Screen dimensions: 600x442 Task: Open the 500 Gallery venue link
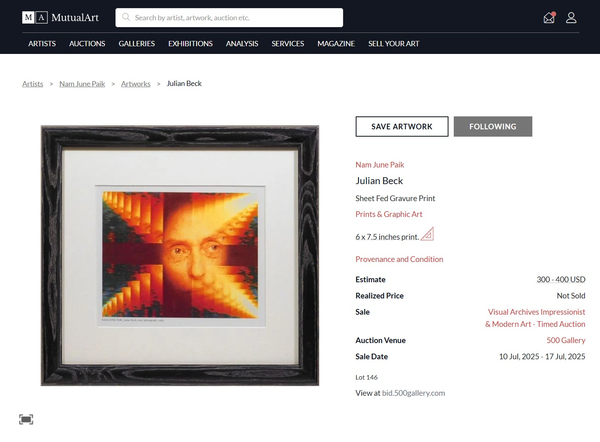click(x=566, y=340)
